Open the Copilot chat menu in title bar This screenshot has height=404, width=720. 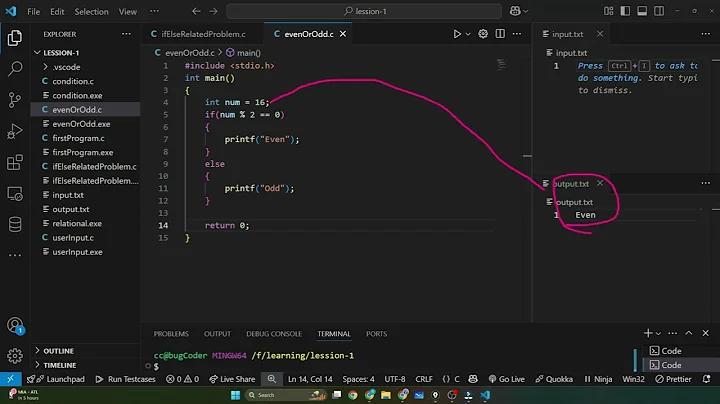coord(518,11)
